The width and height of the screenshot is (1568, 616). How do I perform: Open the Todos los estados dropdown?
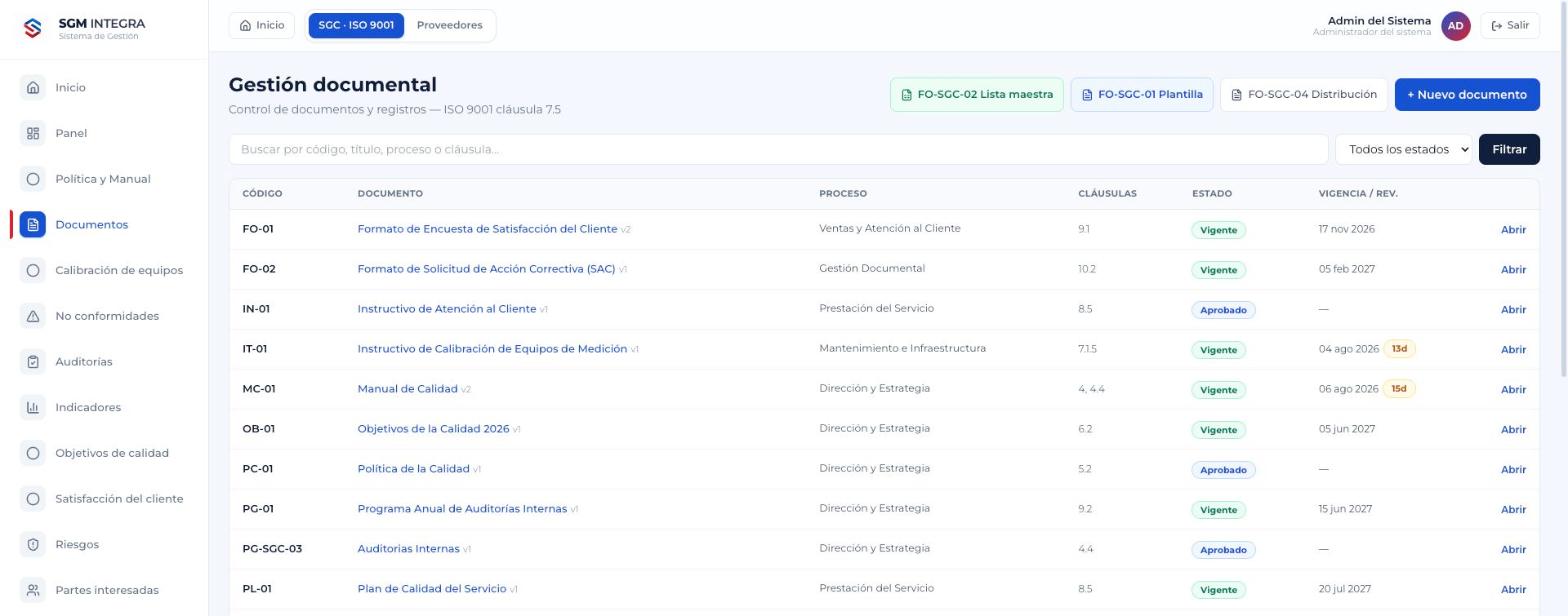pyautogui.click(x=1403, y=149)
